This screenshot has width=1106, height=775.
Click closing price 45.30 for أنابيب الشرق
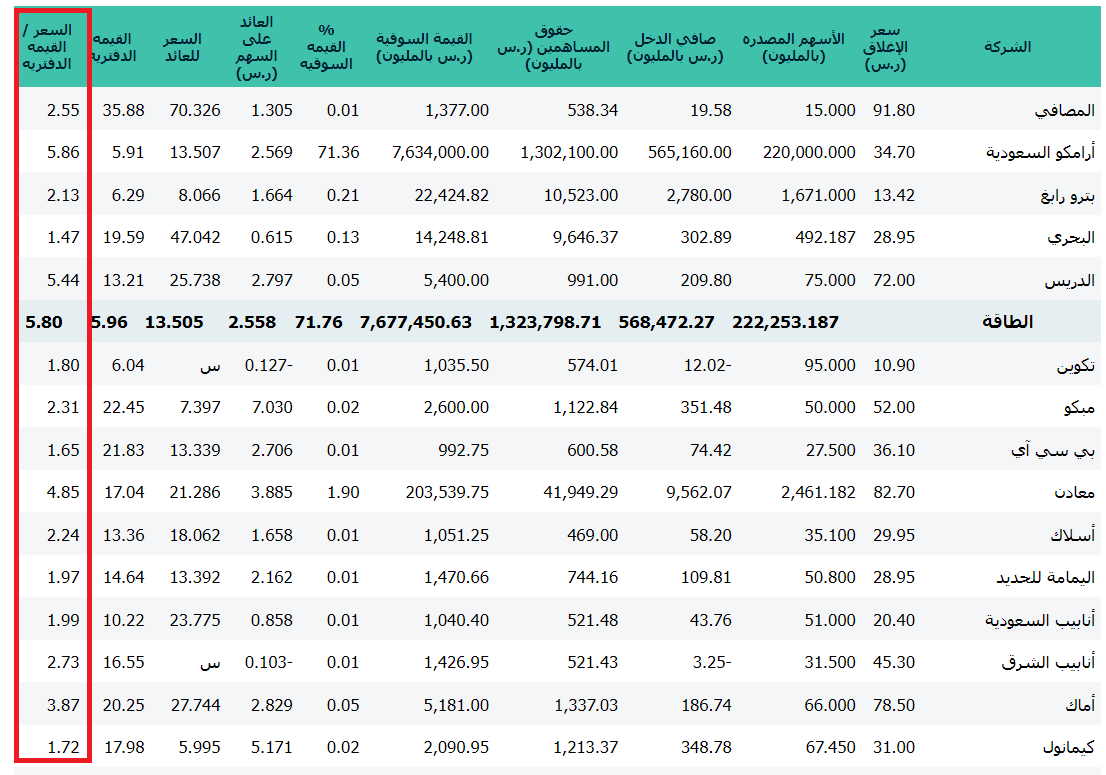[894, 663]
